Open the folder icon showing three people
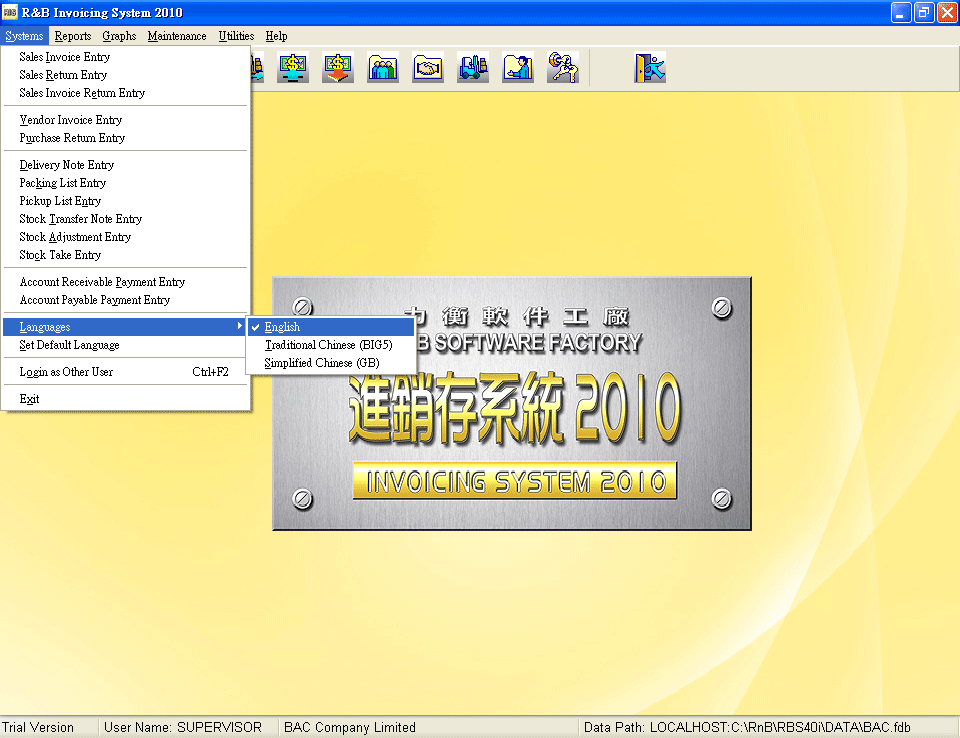 pyautogui.click(x=383, y=67)
